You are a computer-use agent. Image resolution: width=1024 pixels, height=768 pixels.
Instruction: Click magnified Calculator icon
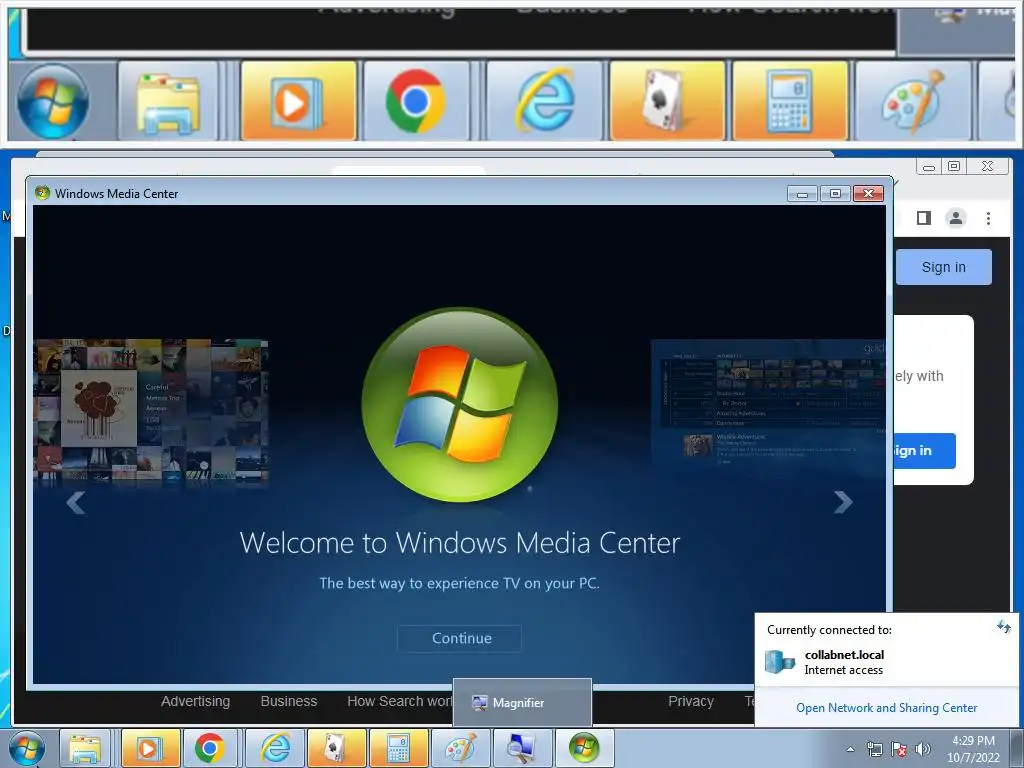coord(790,101)
